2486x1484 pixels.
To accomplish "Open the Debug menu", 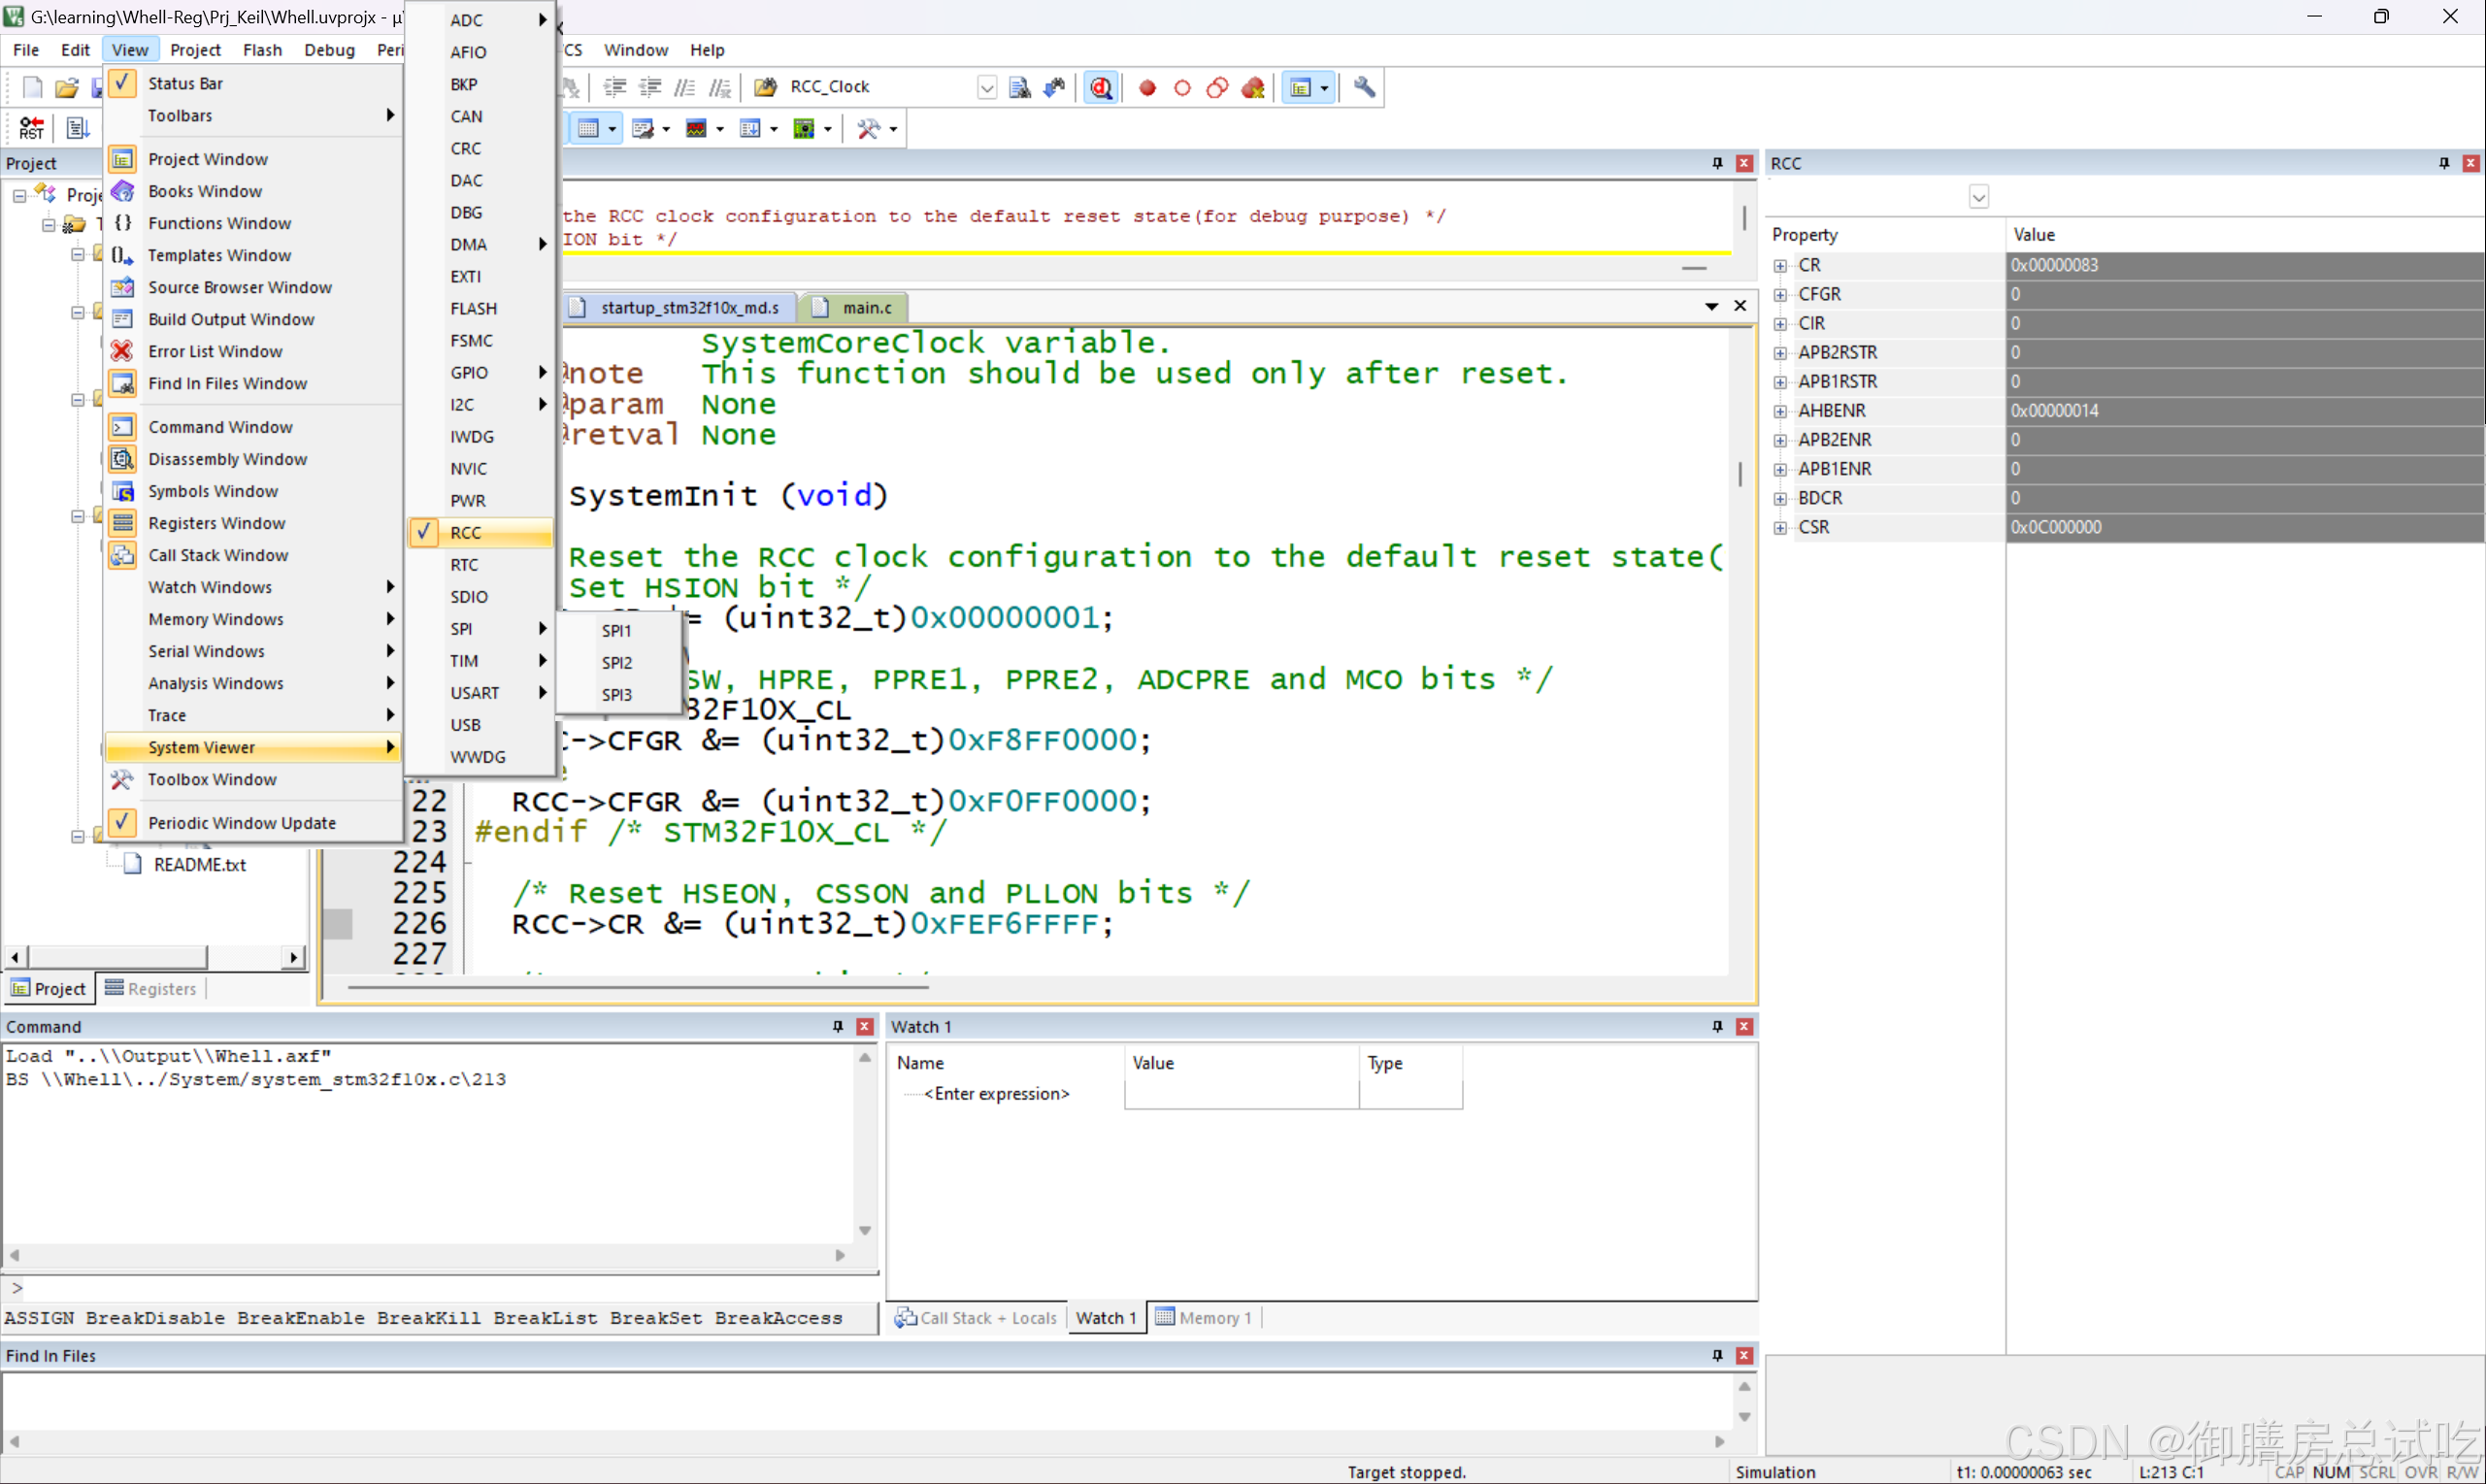I will coord(329,50).
